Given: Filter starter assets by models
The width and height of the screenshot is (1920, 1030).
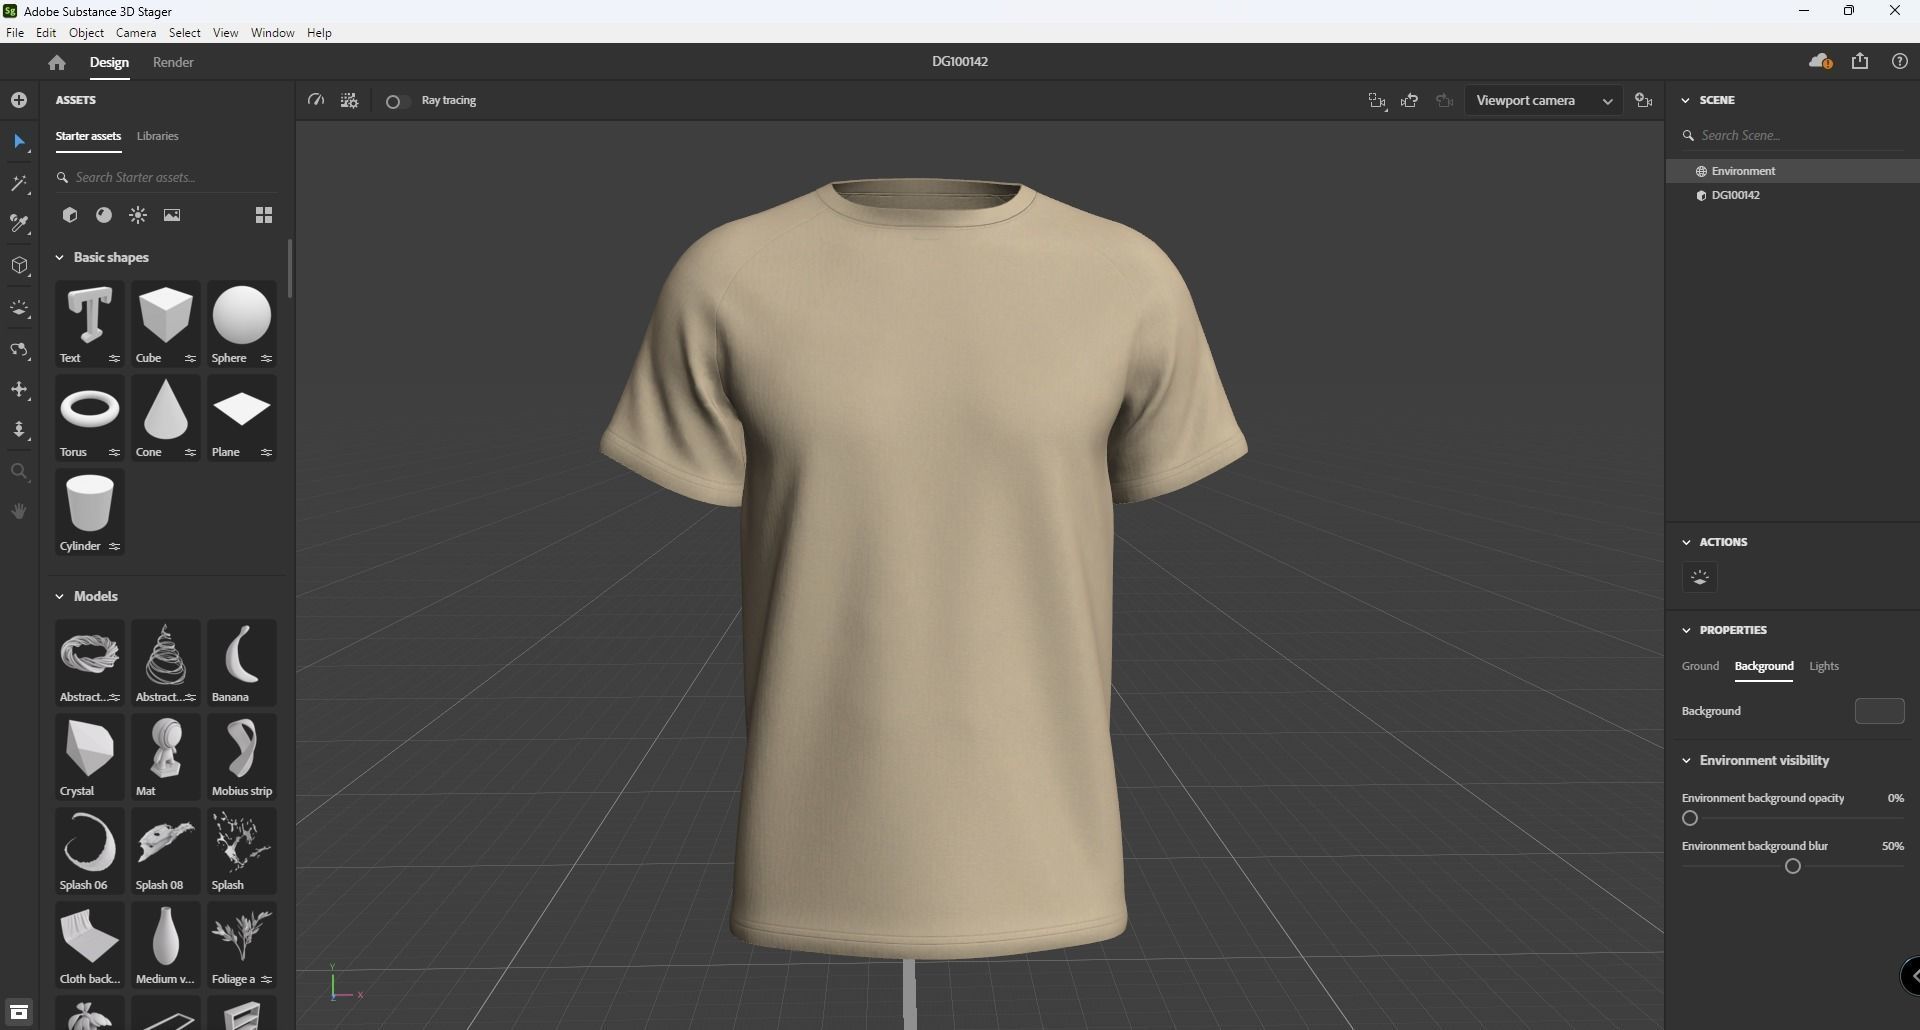Looking at the screenshot, I should click(x=70, y=215).
